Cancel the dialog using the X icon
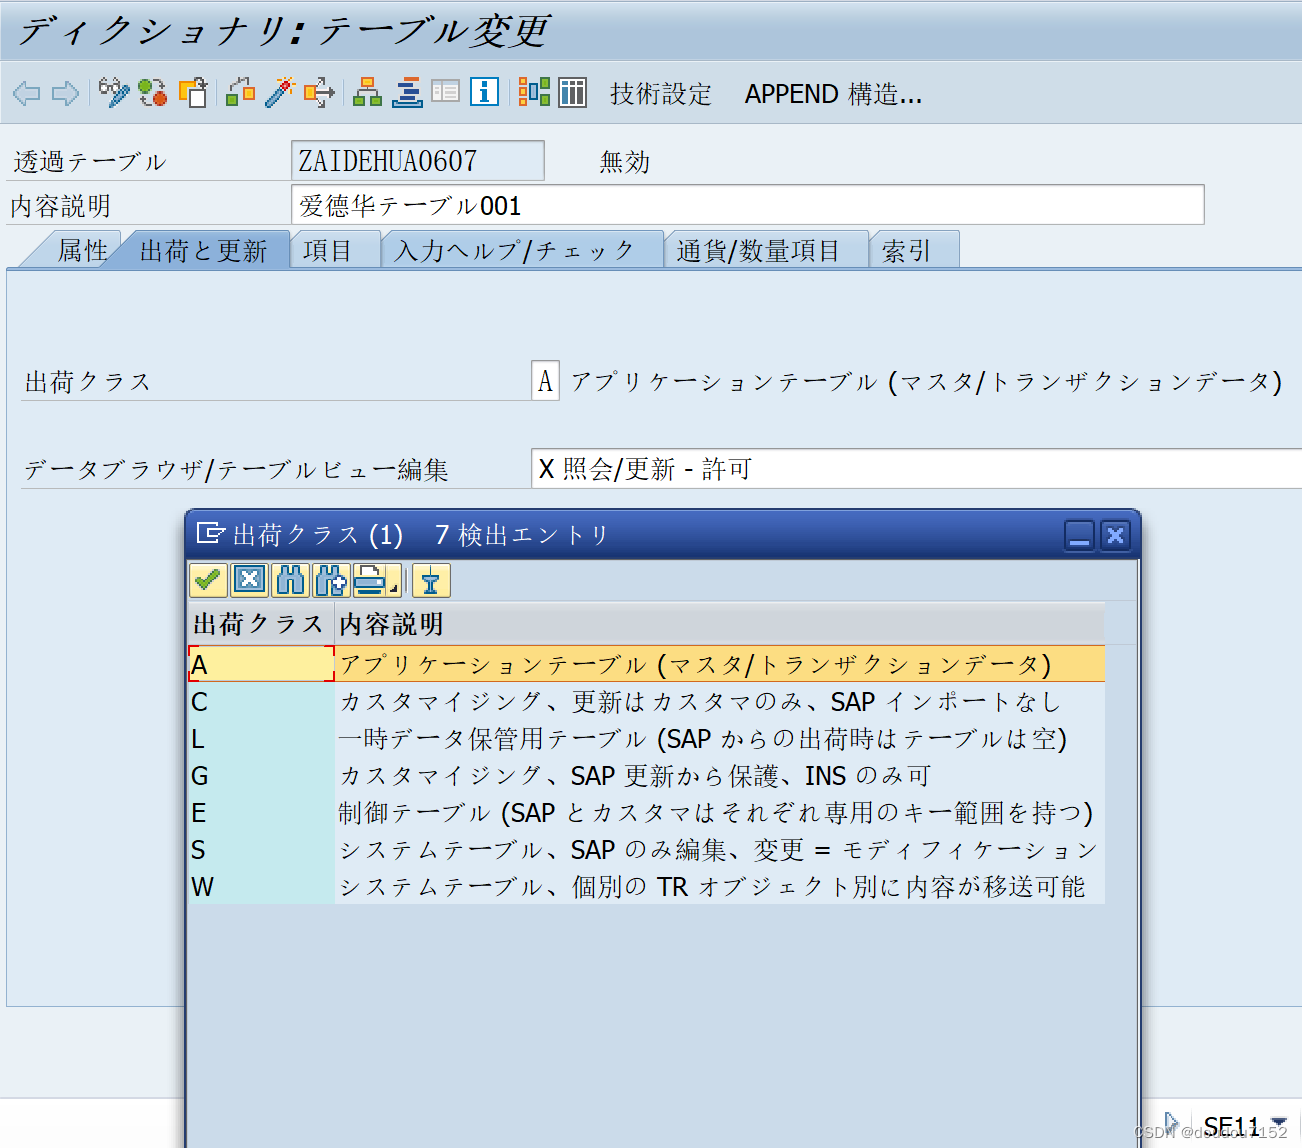 pyautogui.click(x=248, y=580)
